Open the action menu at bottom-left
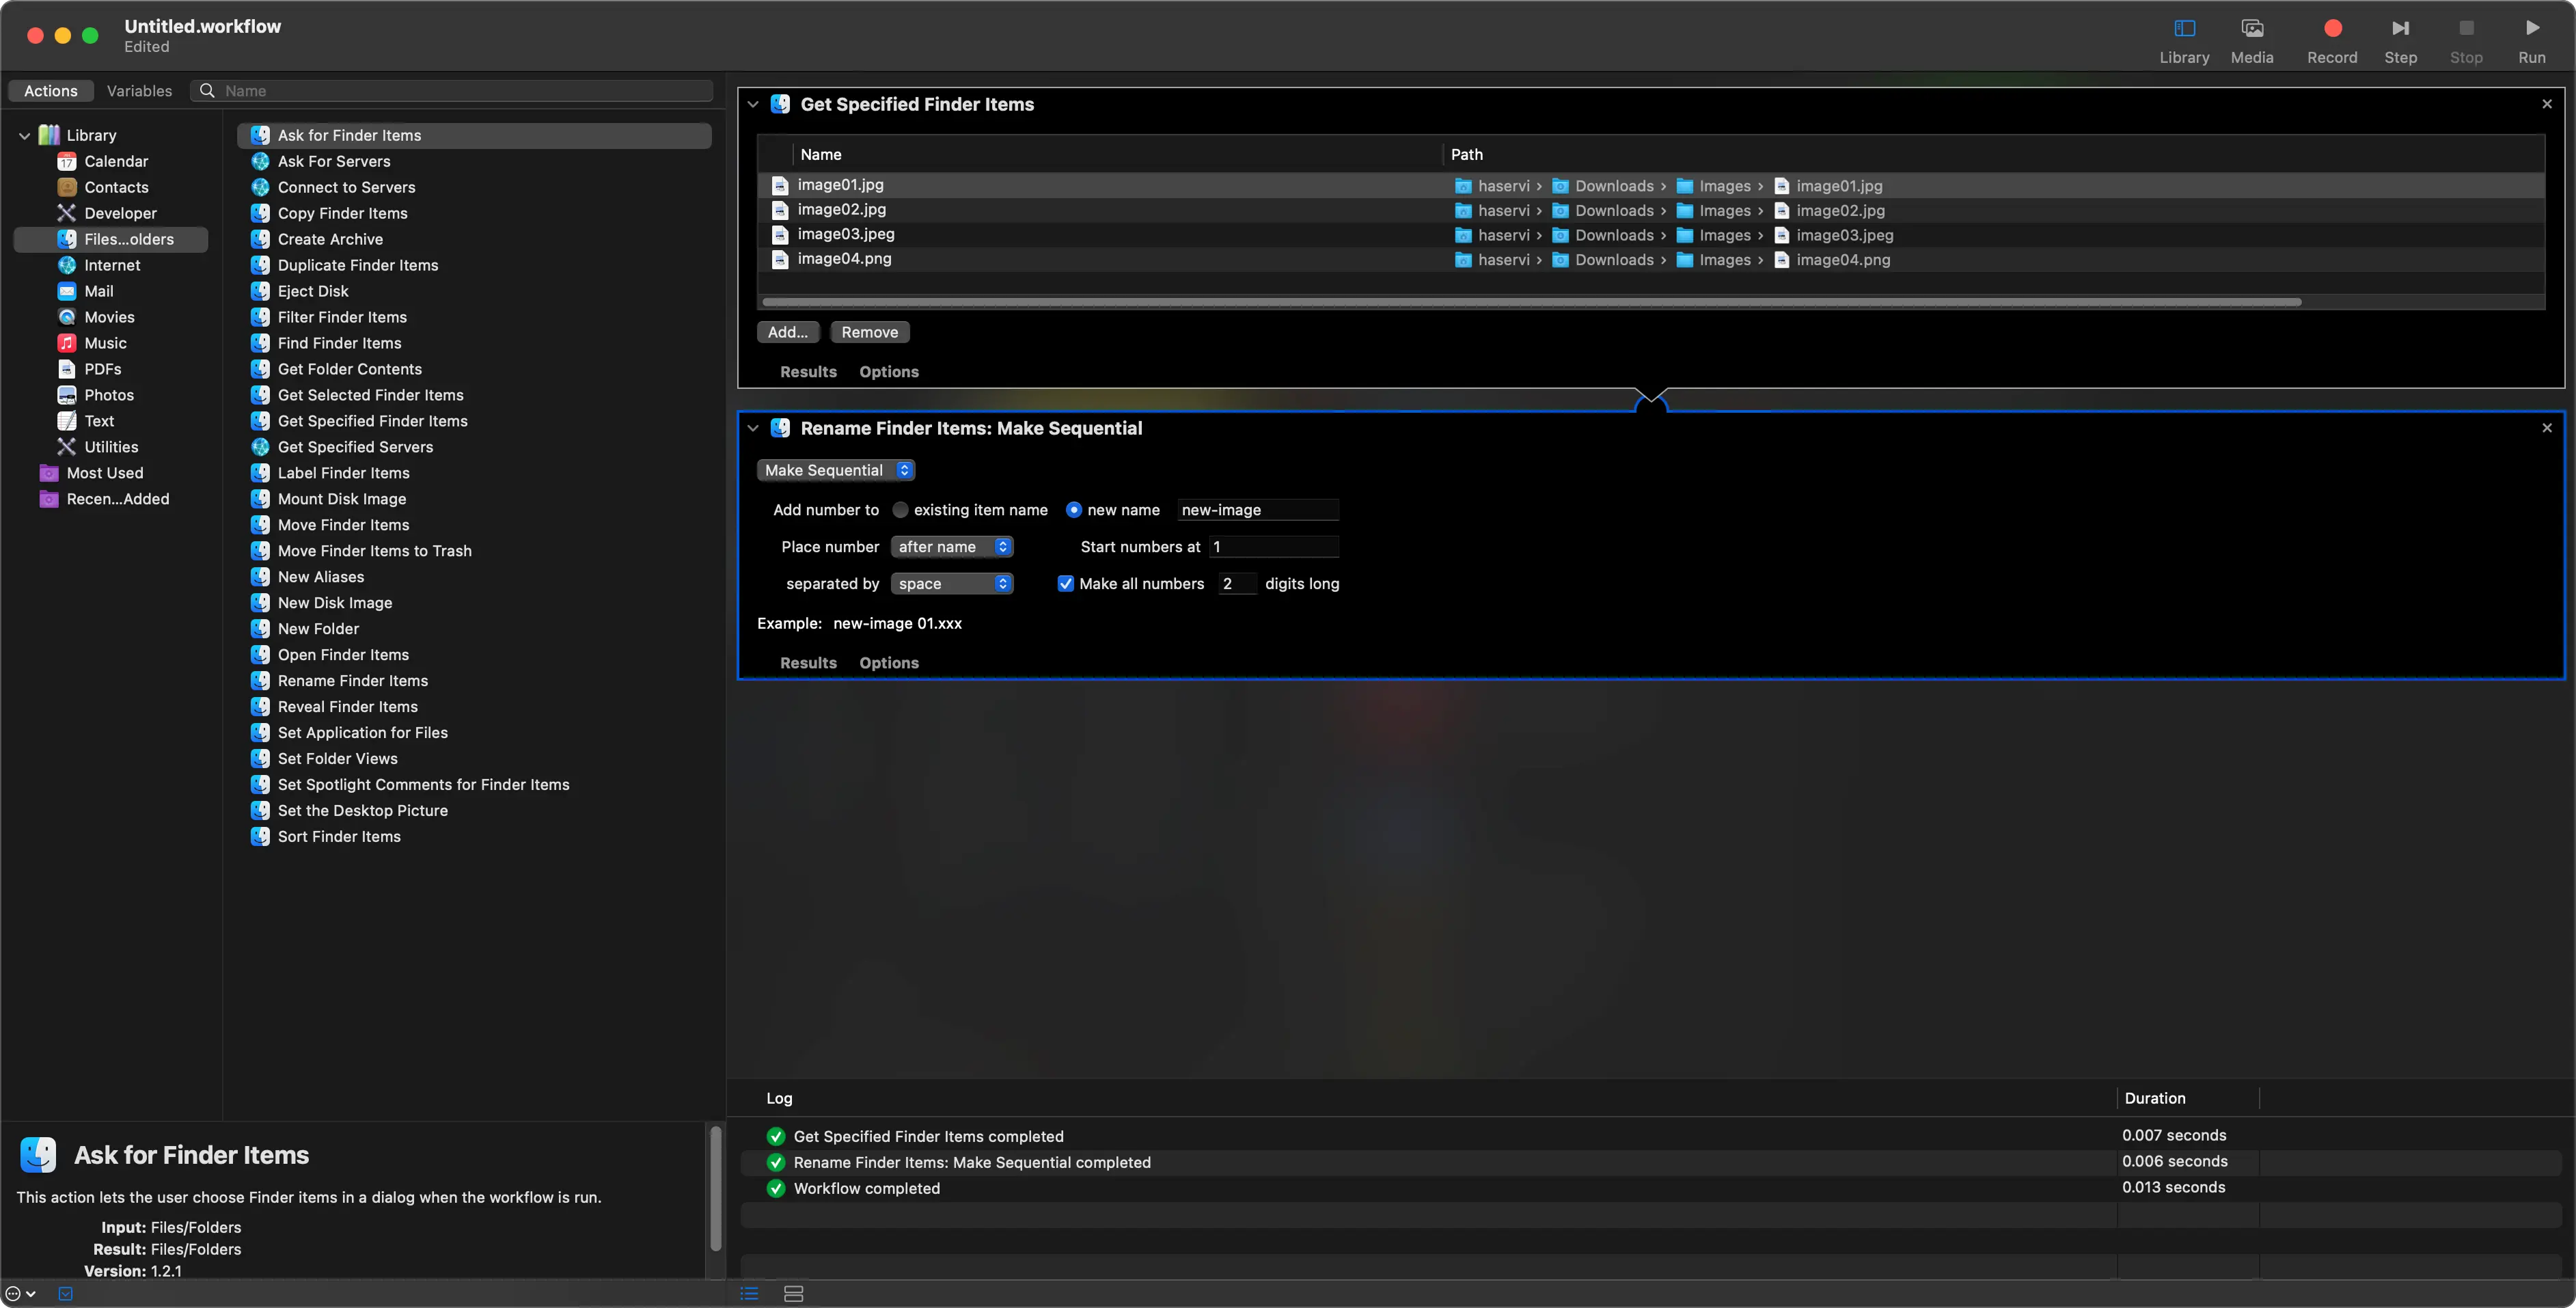The height and width of the screenshot is (1308, 2576). click(20, 1293)
